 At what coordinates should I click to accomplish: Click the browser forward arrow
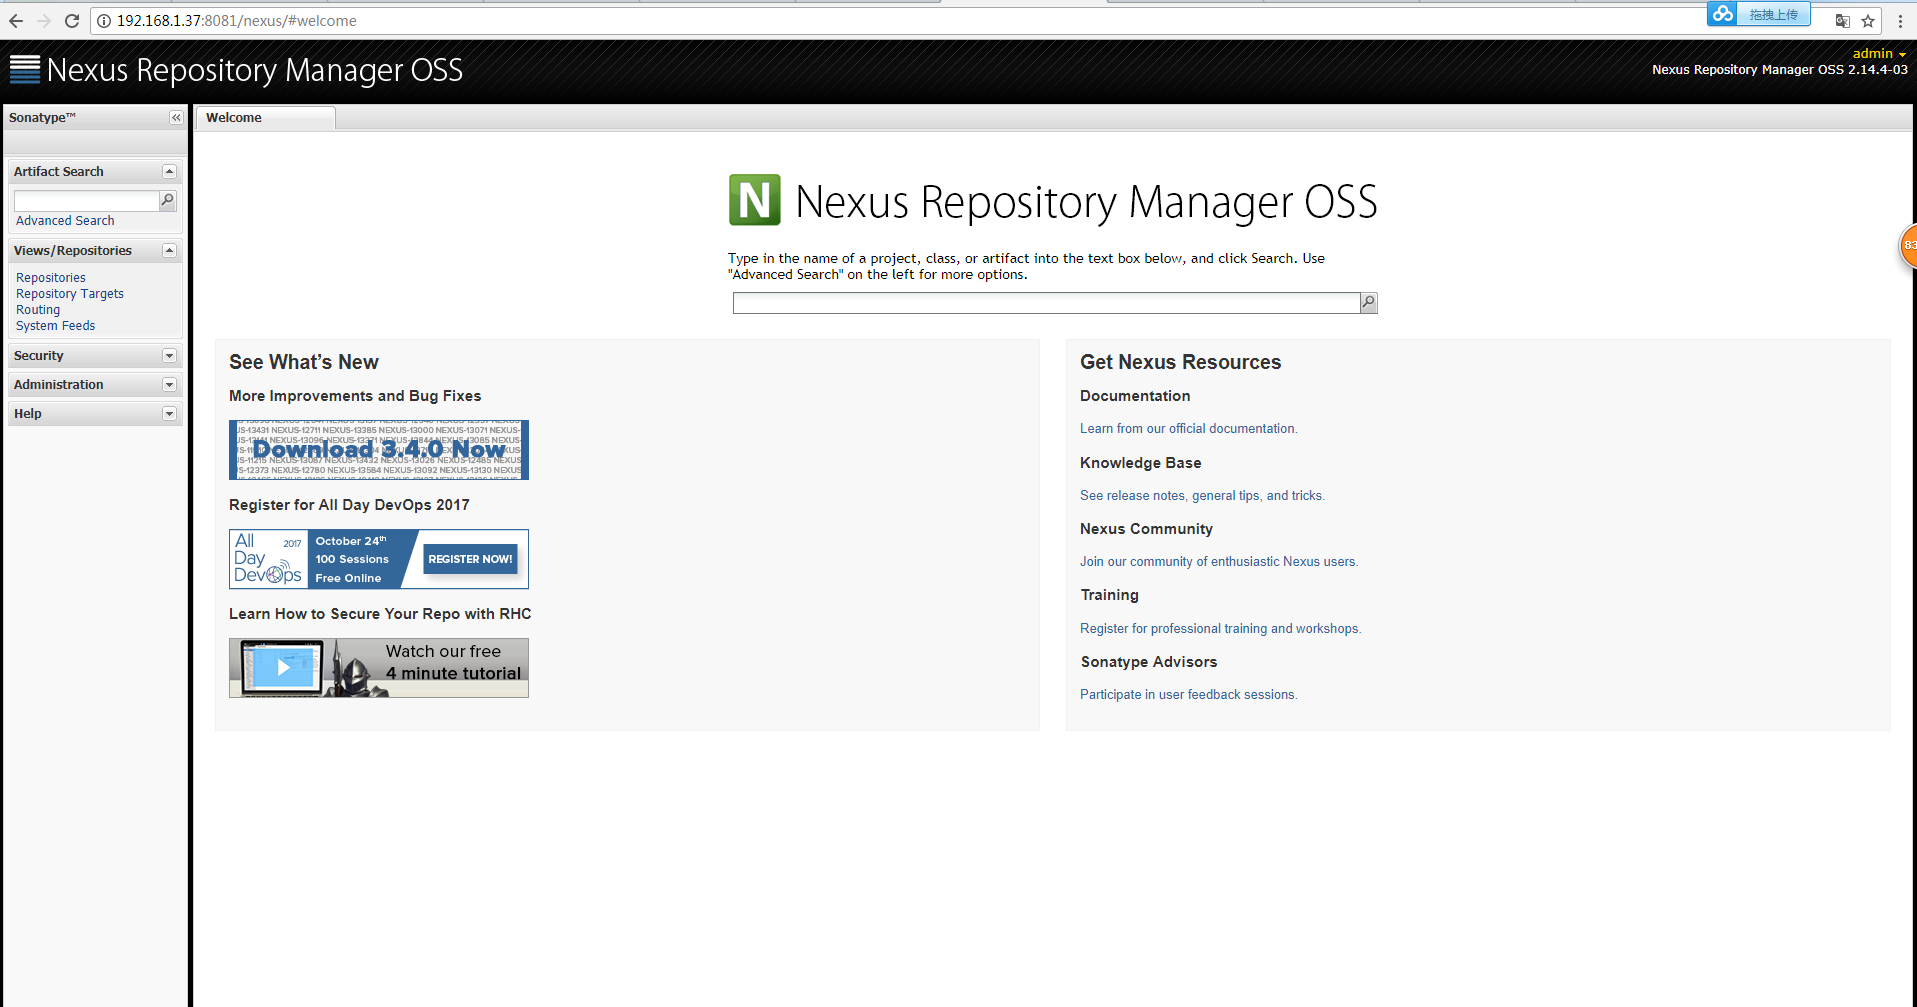click(x=44, y=21)
